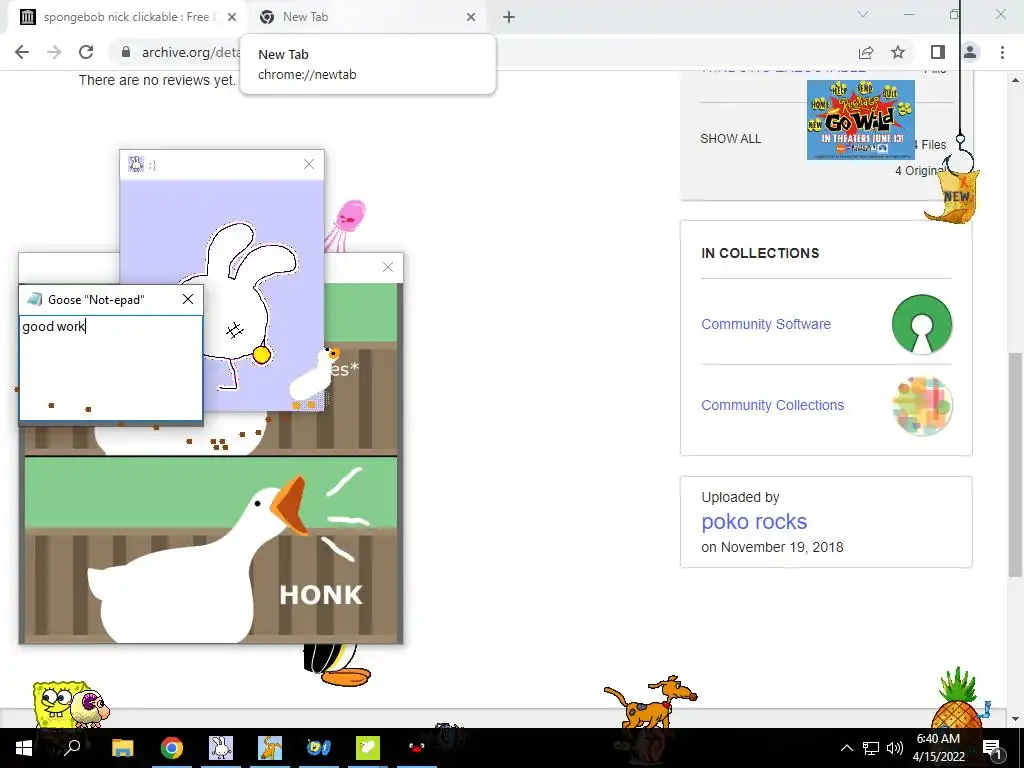Close the New Tab tab
Screen dimensions: 1024x768
click(x=471, y=17)
